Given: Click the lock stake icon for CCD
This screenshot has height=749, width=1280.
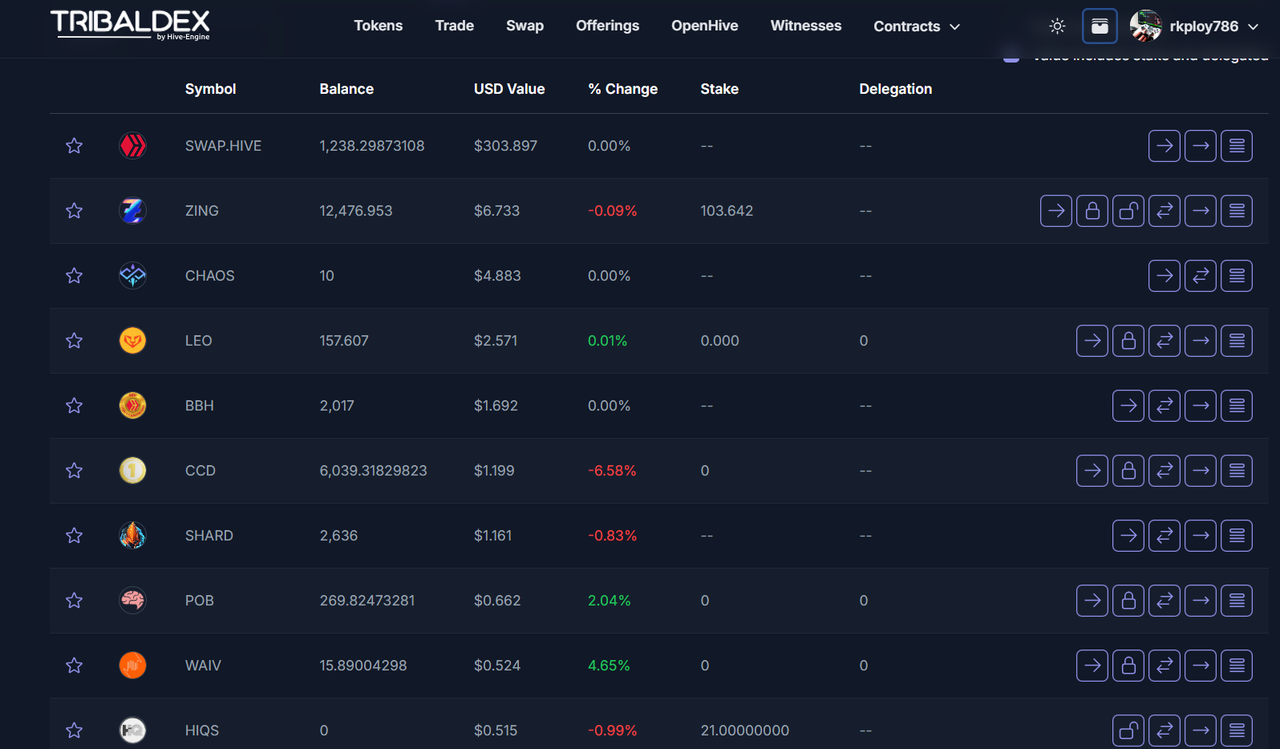Looking at the screenshot, I should [1128, 471].
